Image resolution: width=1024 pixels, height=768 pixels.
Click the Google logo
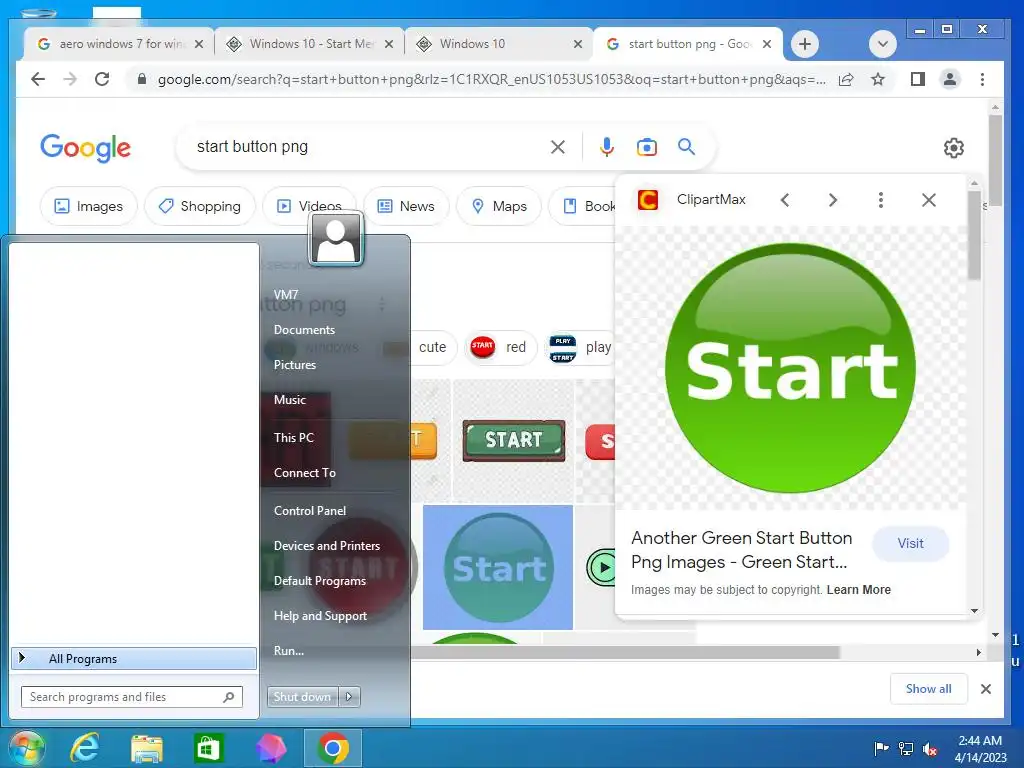point(86,148)
